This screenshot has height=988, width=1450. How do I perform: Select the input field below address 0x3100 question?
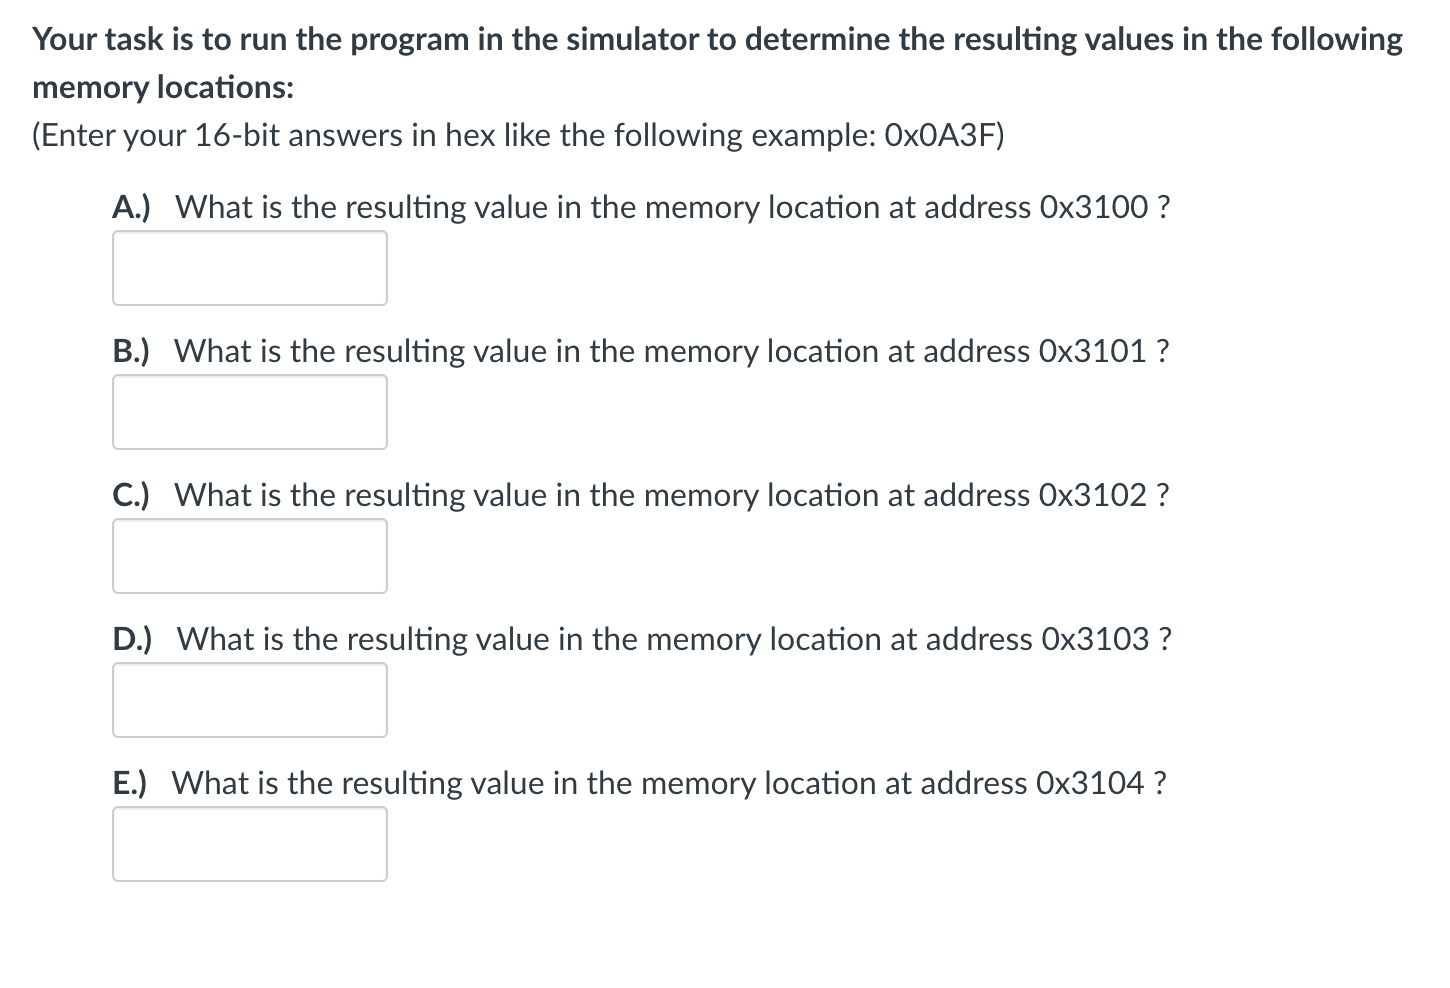pos(249,267)
